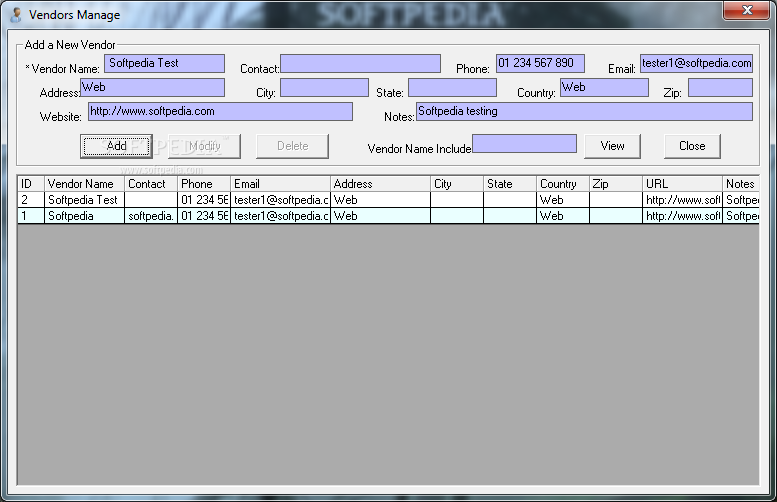This screenshot has height=502, width=777.
Task: Focus the Website input field
Action: click(x=221, y=112)
